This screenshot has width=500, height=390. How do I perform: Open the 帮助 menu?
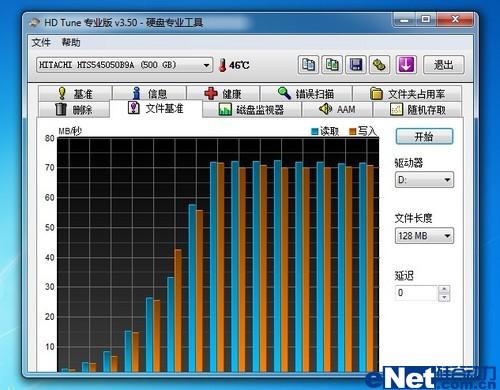pos(71,42)
